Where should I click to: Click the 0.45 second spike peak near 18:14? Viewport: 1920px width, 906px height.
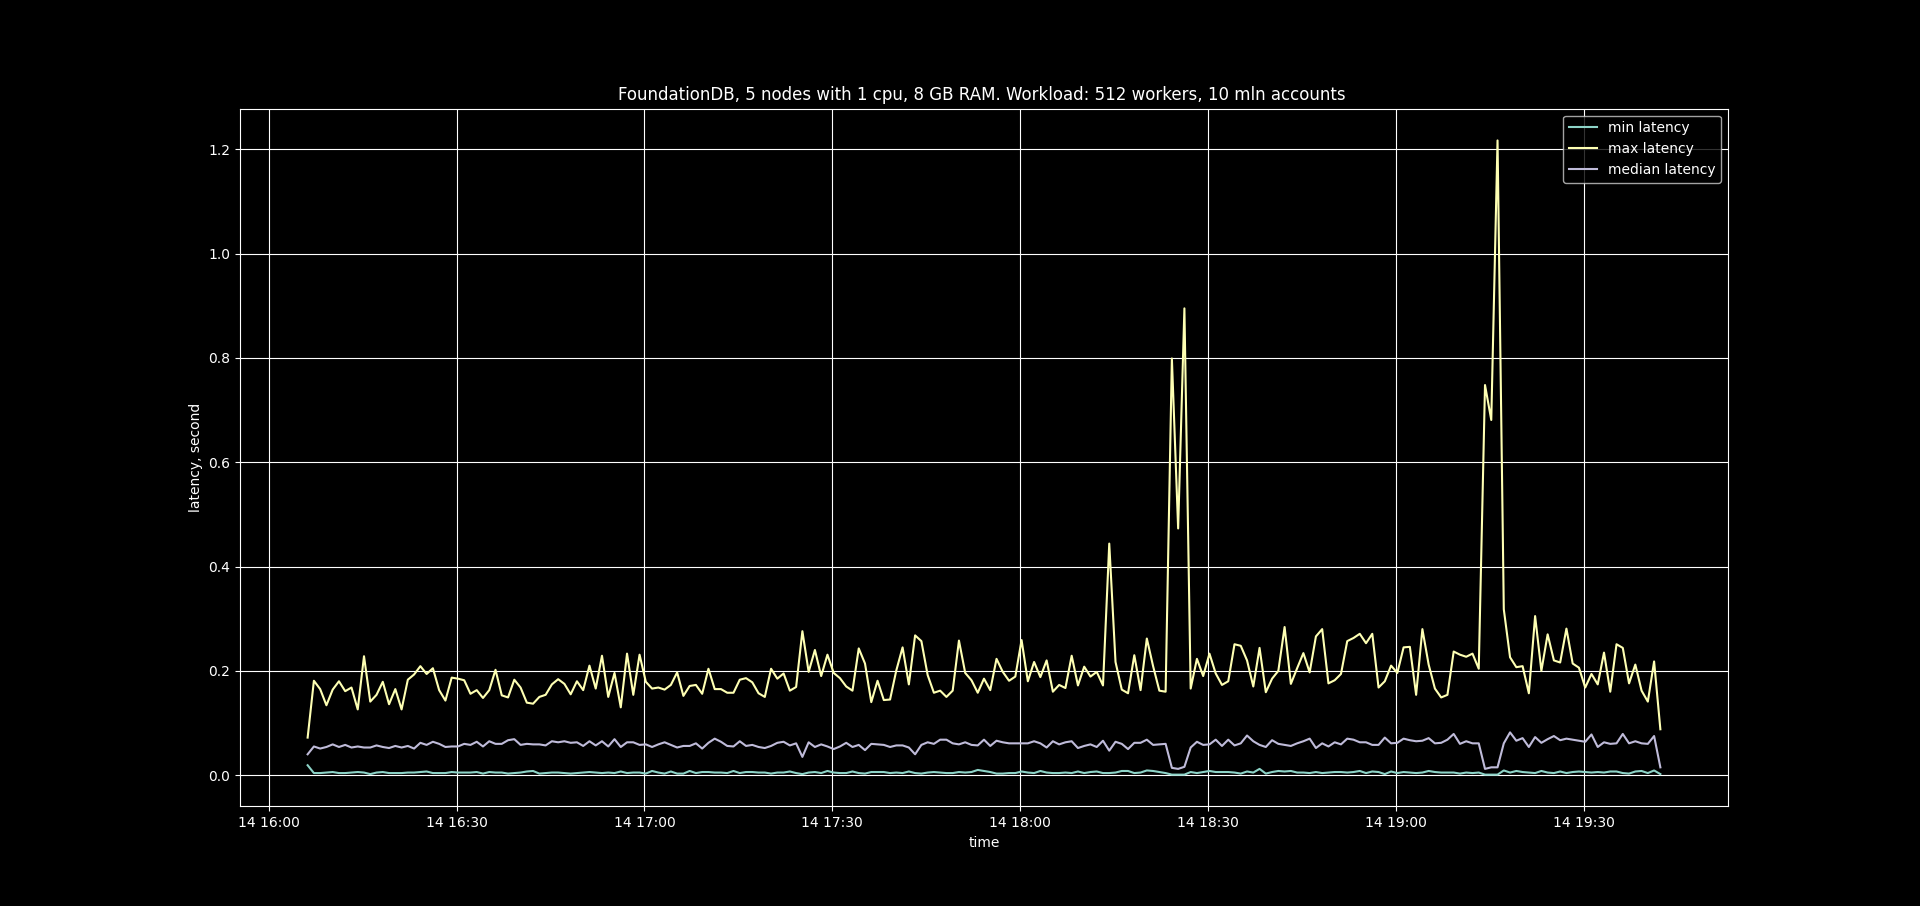point(1109,544)
